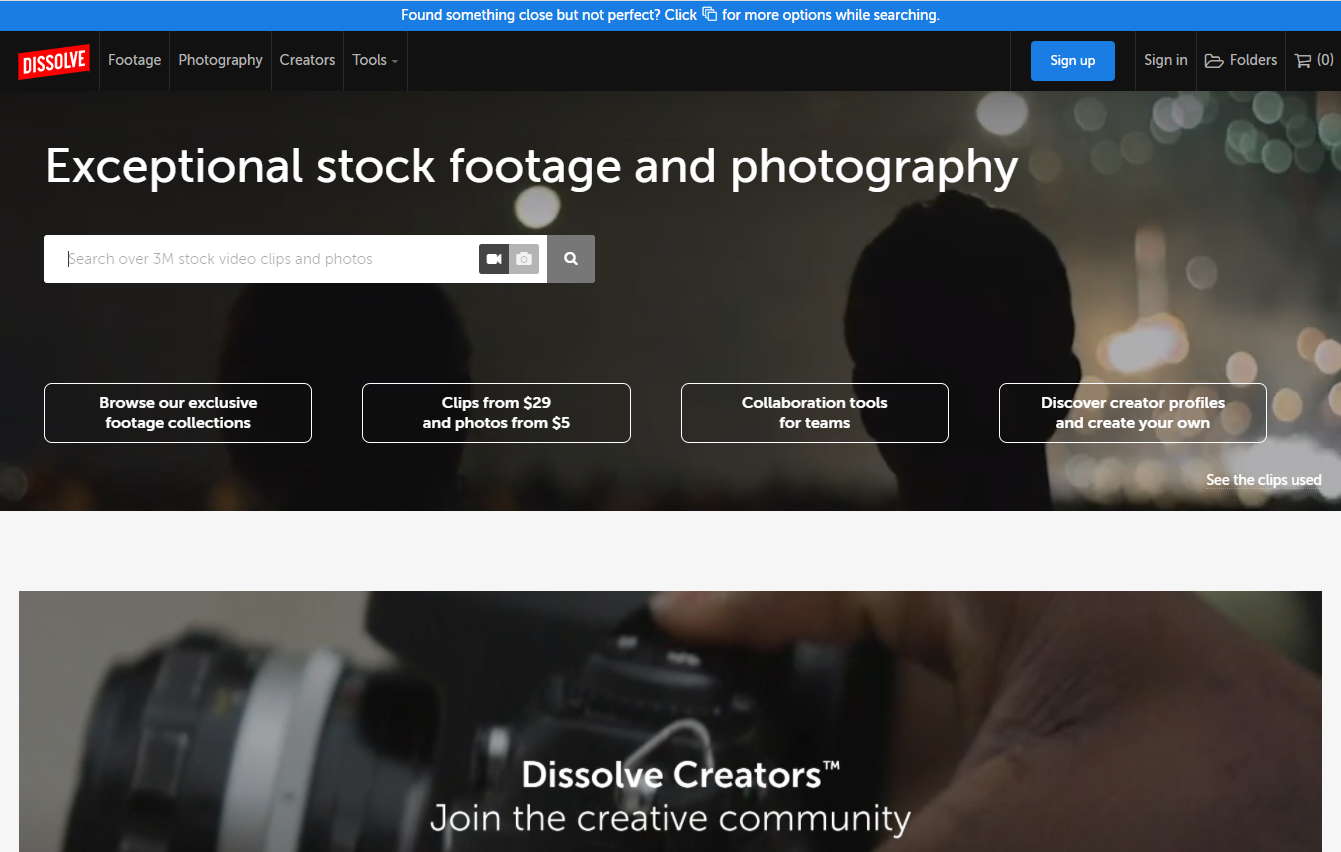Click the blue search tip banner text
Image resolution: width=1341 pixels, height=852 pixels.
[x=670, y=15]
